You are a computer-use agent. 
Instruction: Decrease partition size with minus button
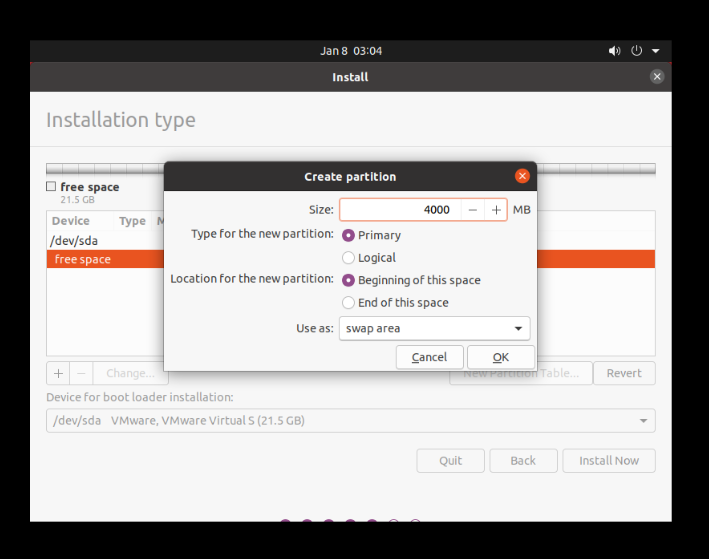(x=473, y=210)
